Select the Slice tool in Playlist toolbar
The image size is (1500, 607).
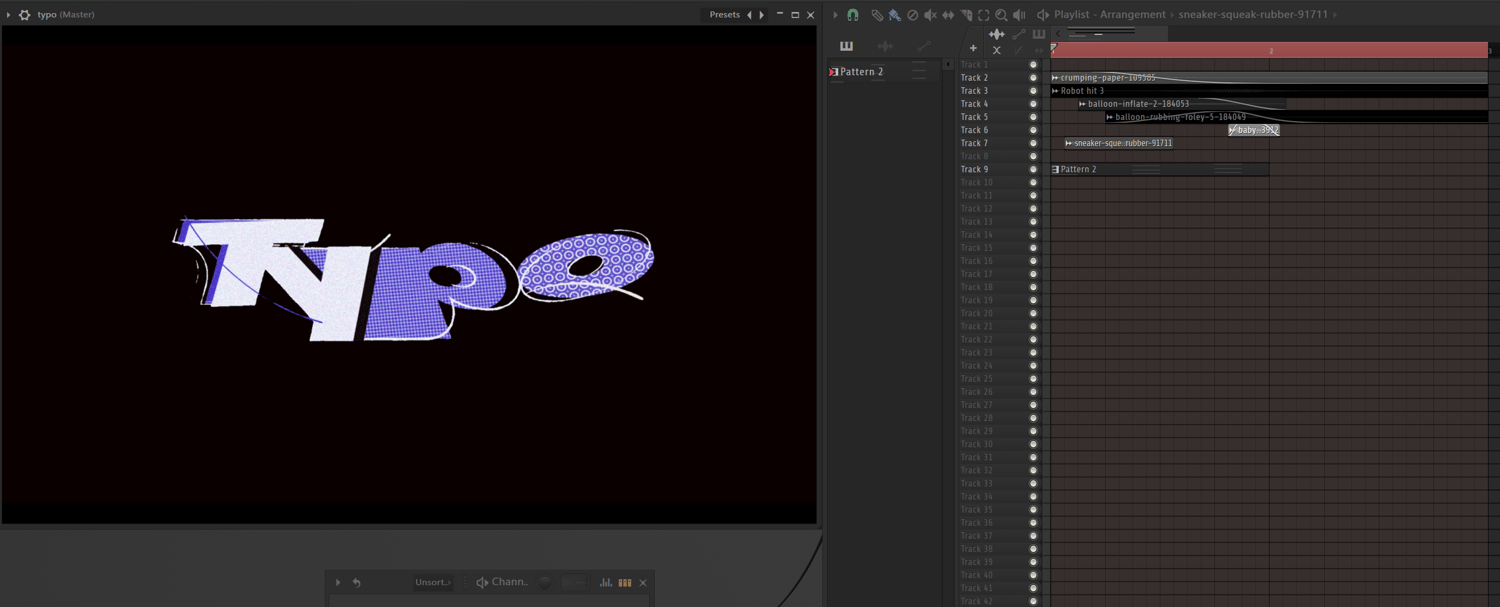point(966,15)
